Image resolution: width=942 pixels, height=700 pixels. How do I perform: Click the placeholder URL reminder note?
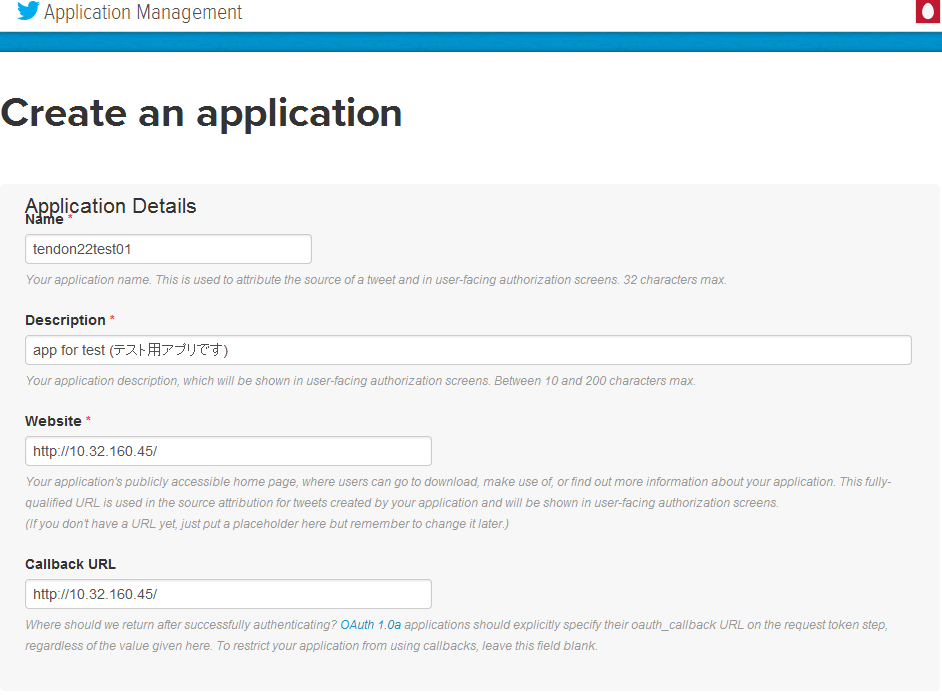tap(267, 524)
